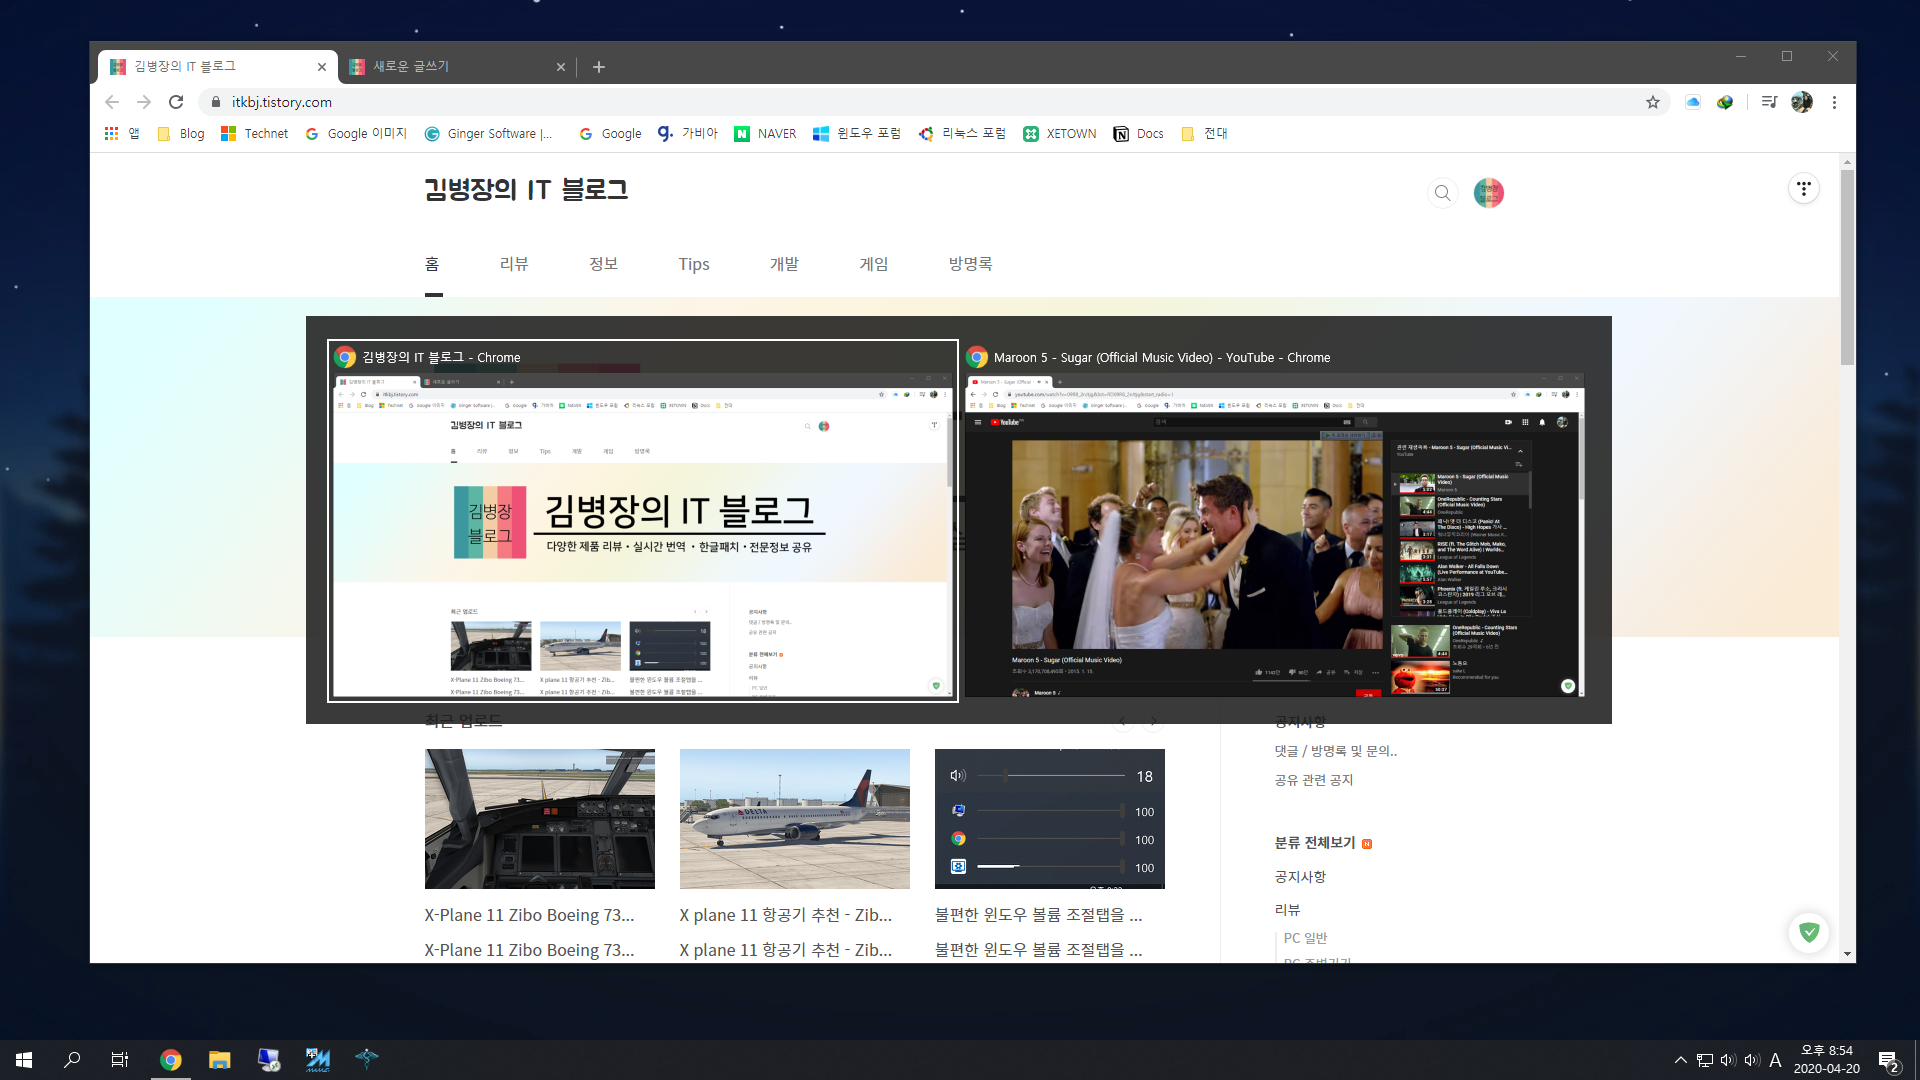The height and width of the screenshot is (1080, 1920).
Task: Open Chrome three-dot settings menu
Action: point(1834,102)
